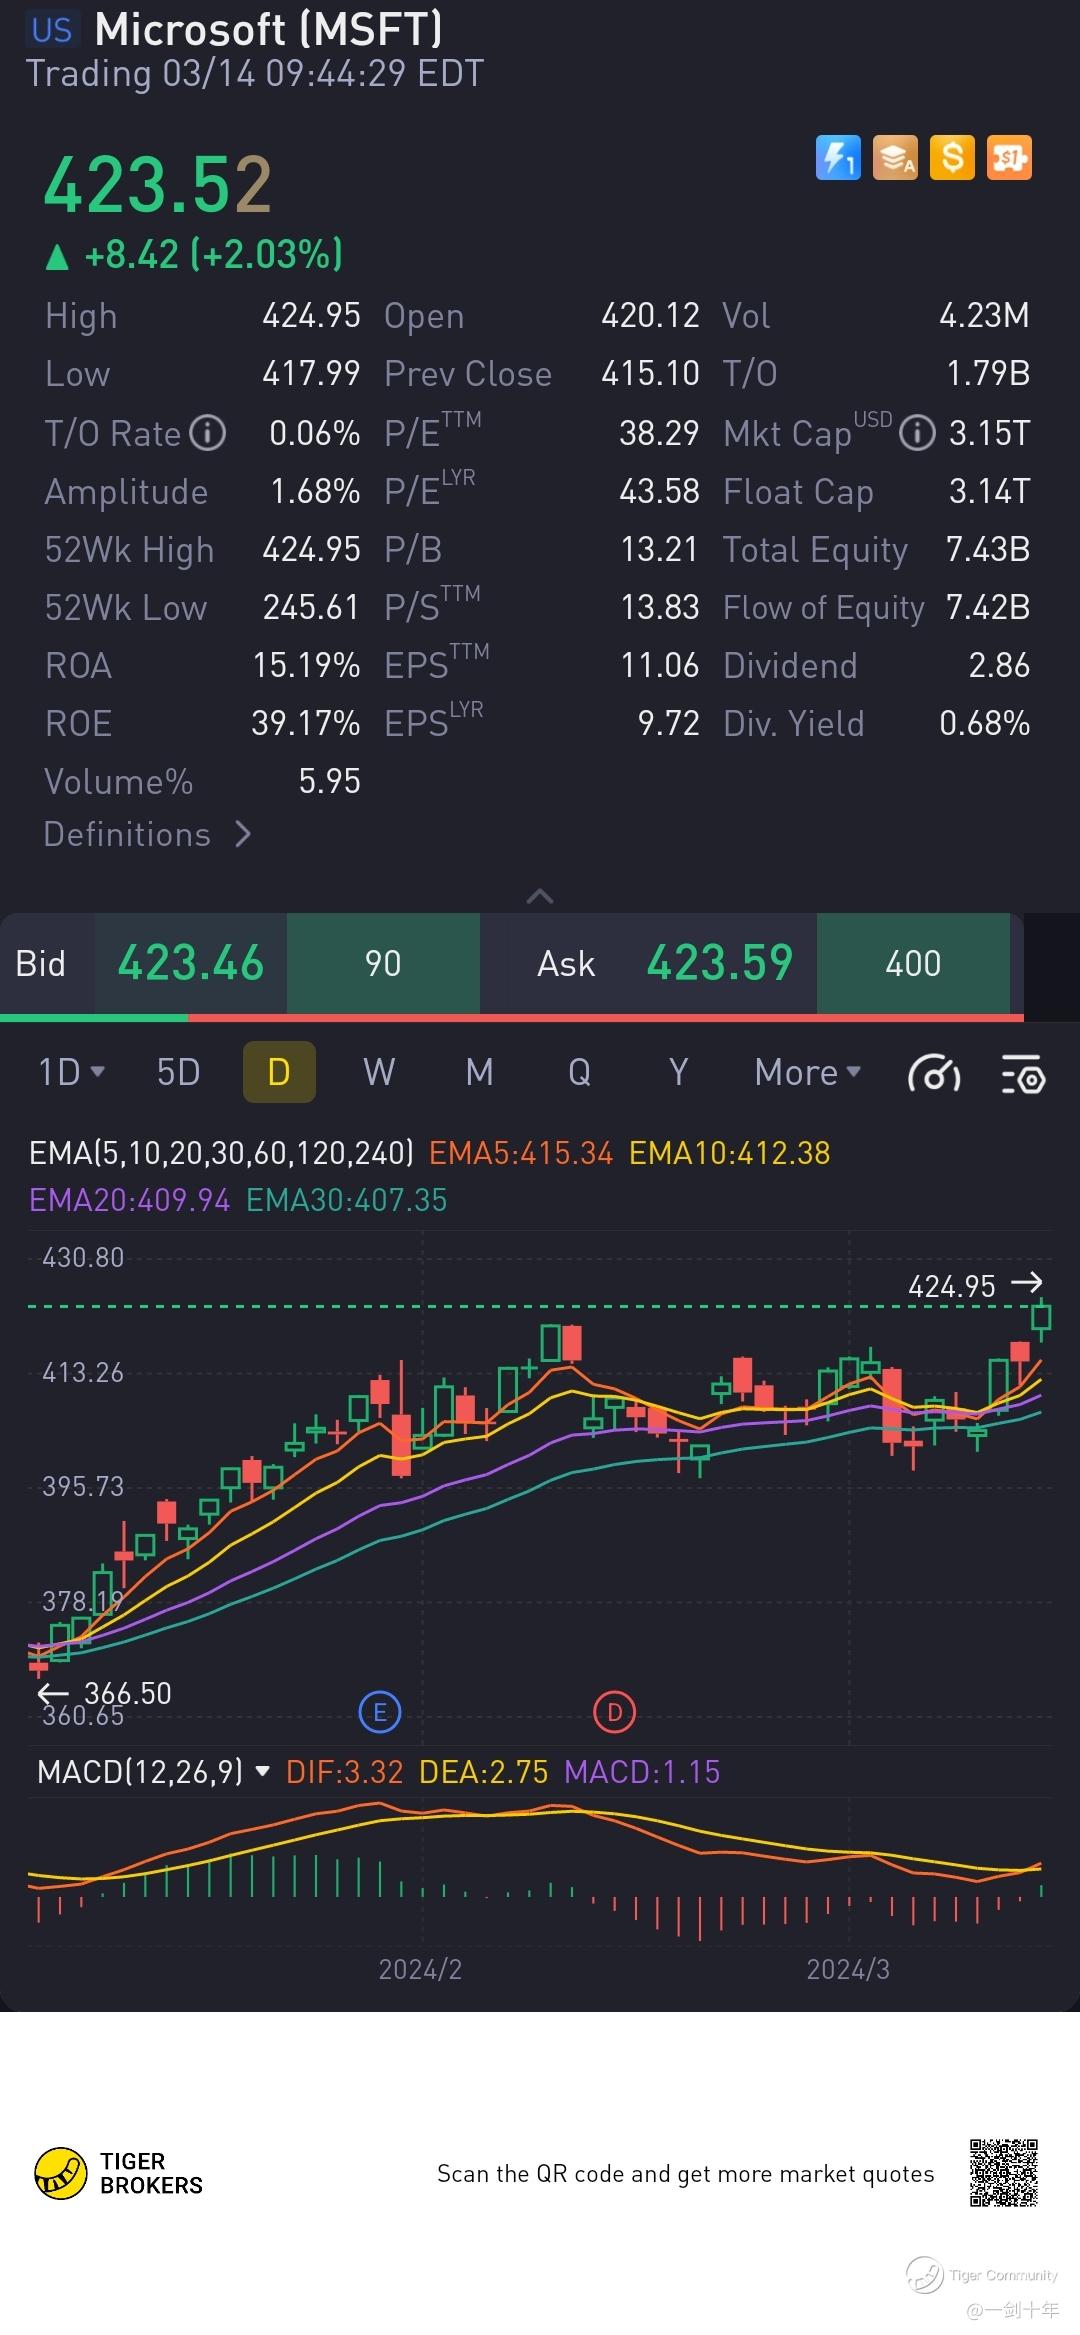Tap EMA20:409.94 value
The height and width of the screenshot is (2335, 1080).
(x=129, y=1200)
